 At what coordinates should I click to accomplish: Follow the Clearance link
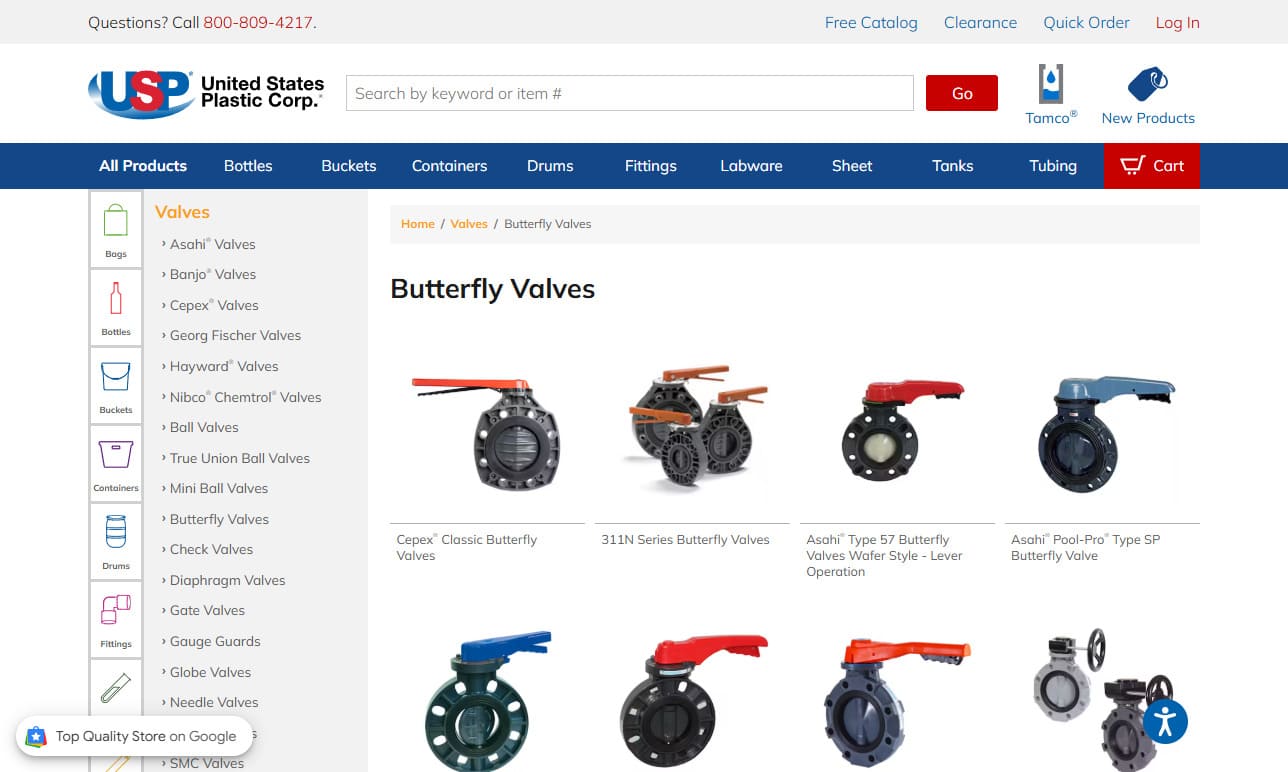point(980,22)
